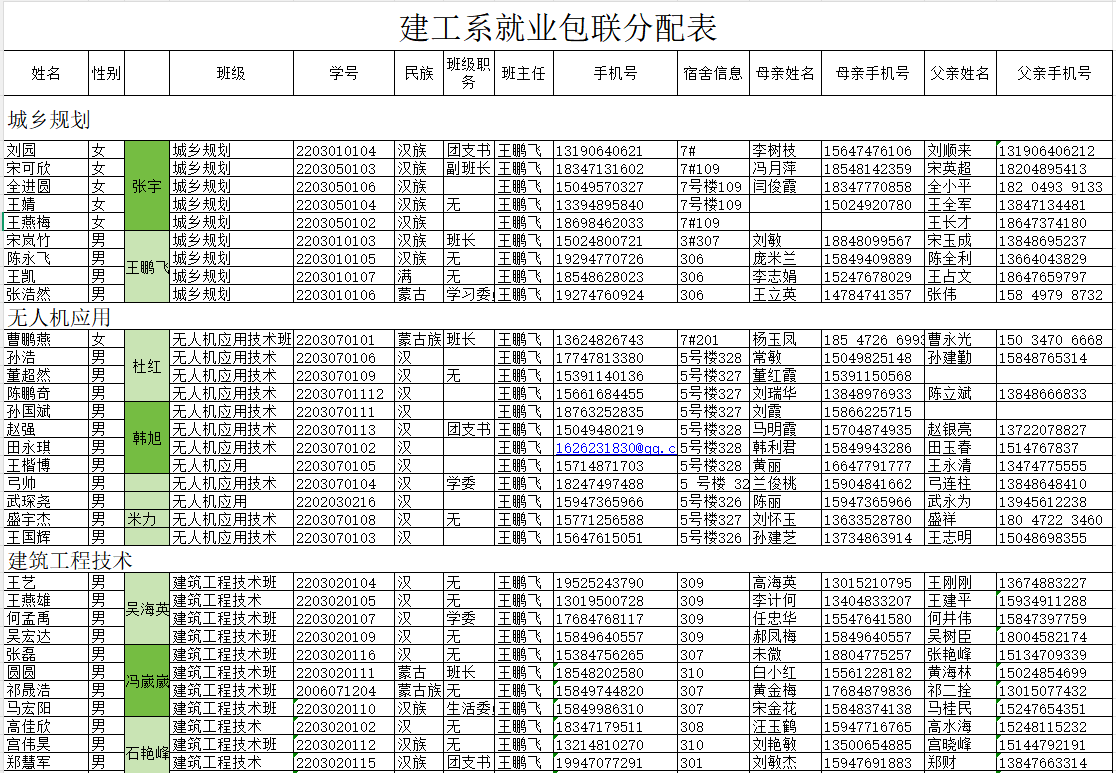Screen dimensions: 1116x773
Task: Select the 父亲手机号 header cell
Action: pyautogui.click(x=1053, y=73)
